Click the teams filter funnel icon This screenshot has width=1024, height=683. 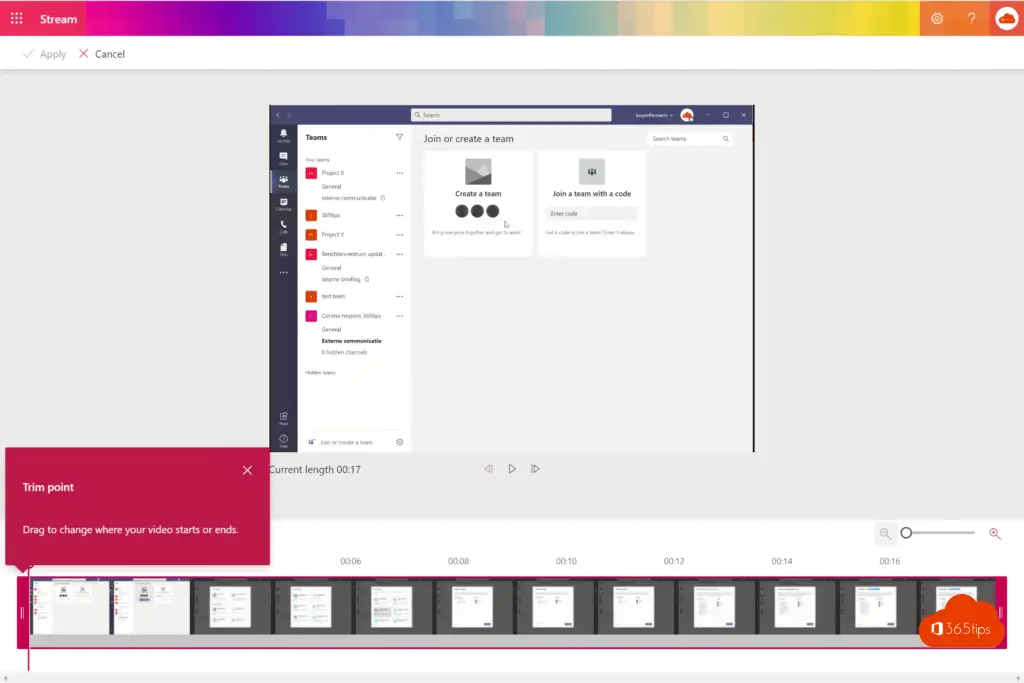[x=399, y=137]
